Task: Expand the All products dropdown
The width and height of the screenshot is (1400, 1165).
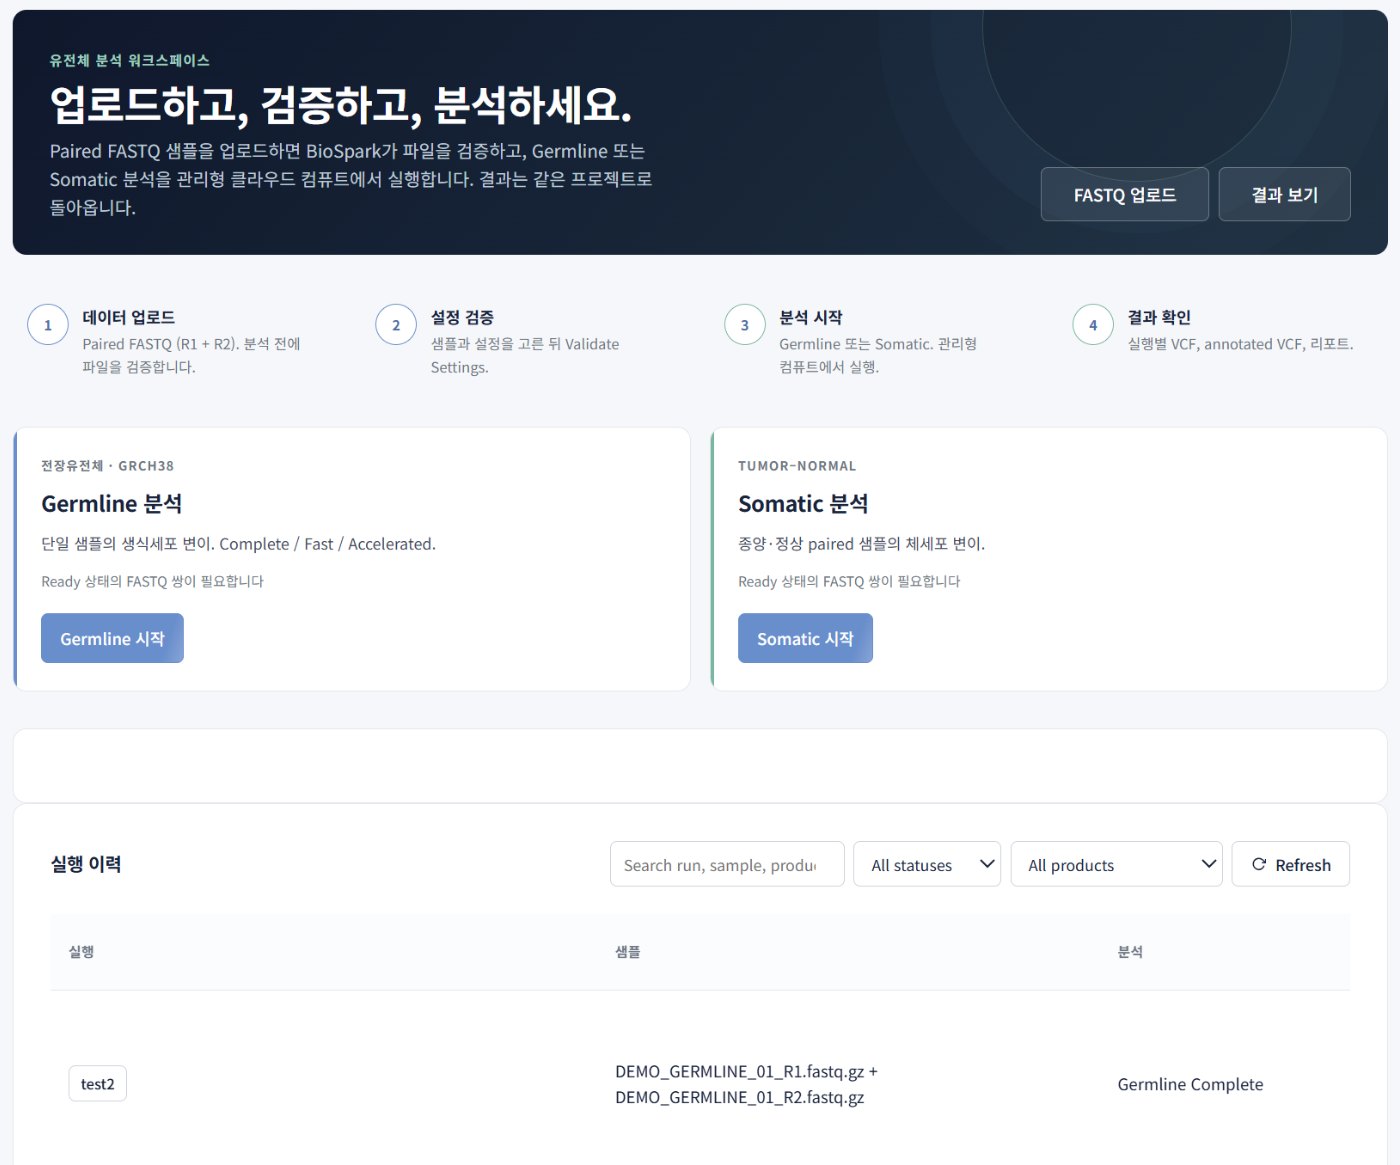Action: pos(1117,864)
